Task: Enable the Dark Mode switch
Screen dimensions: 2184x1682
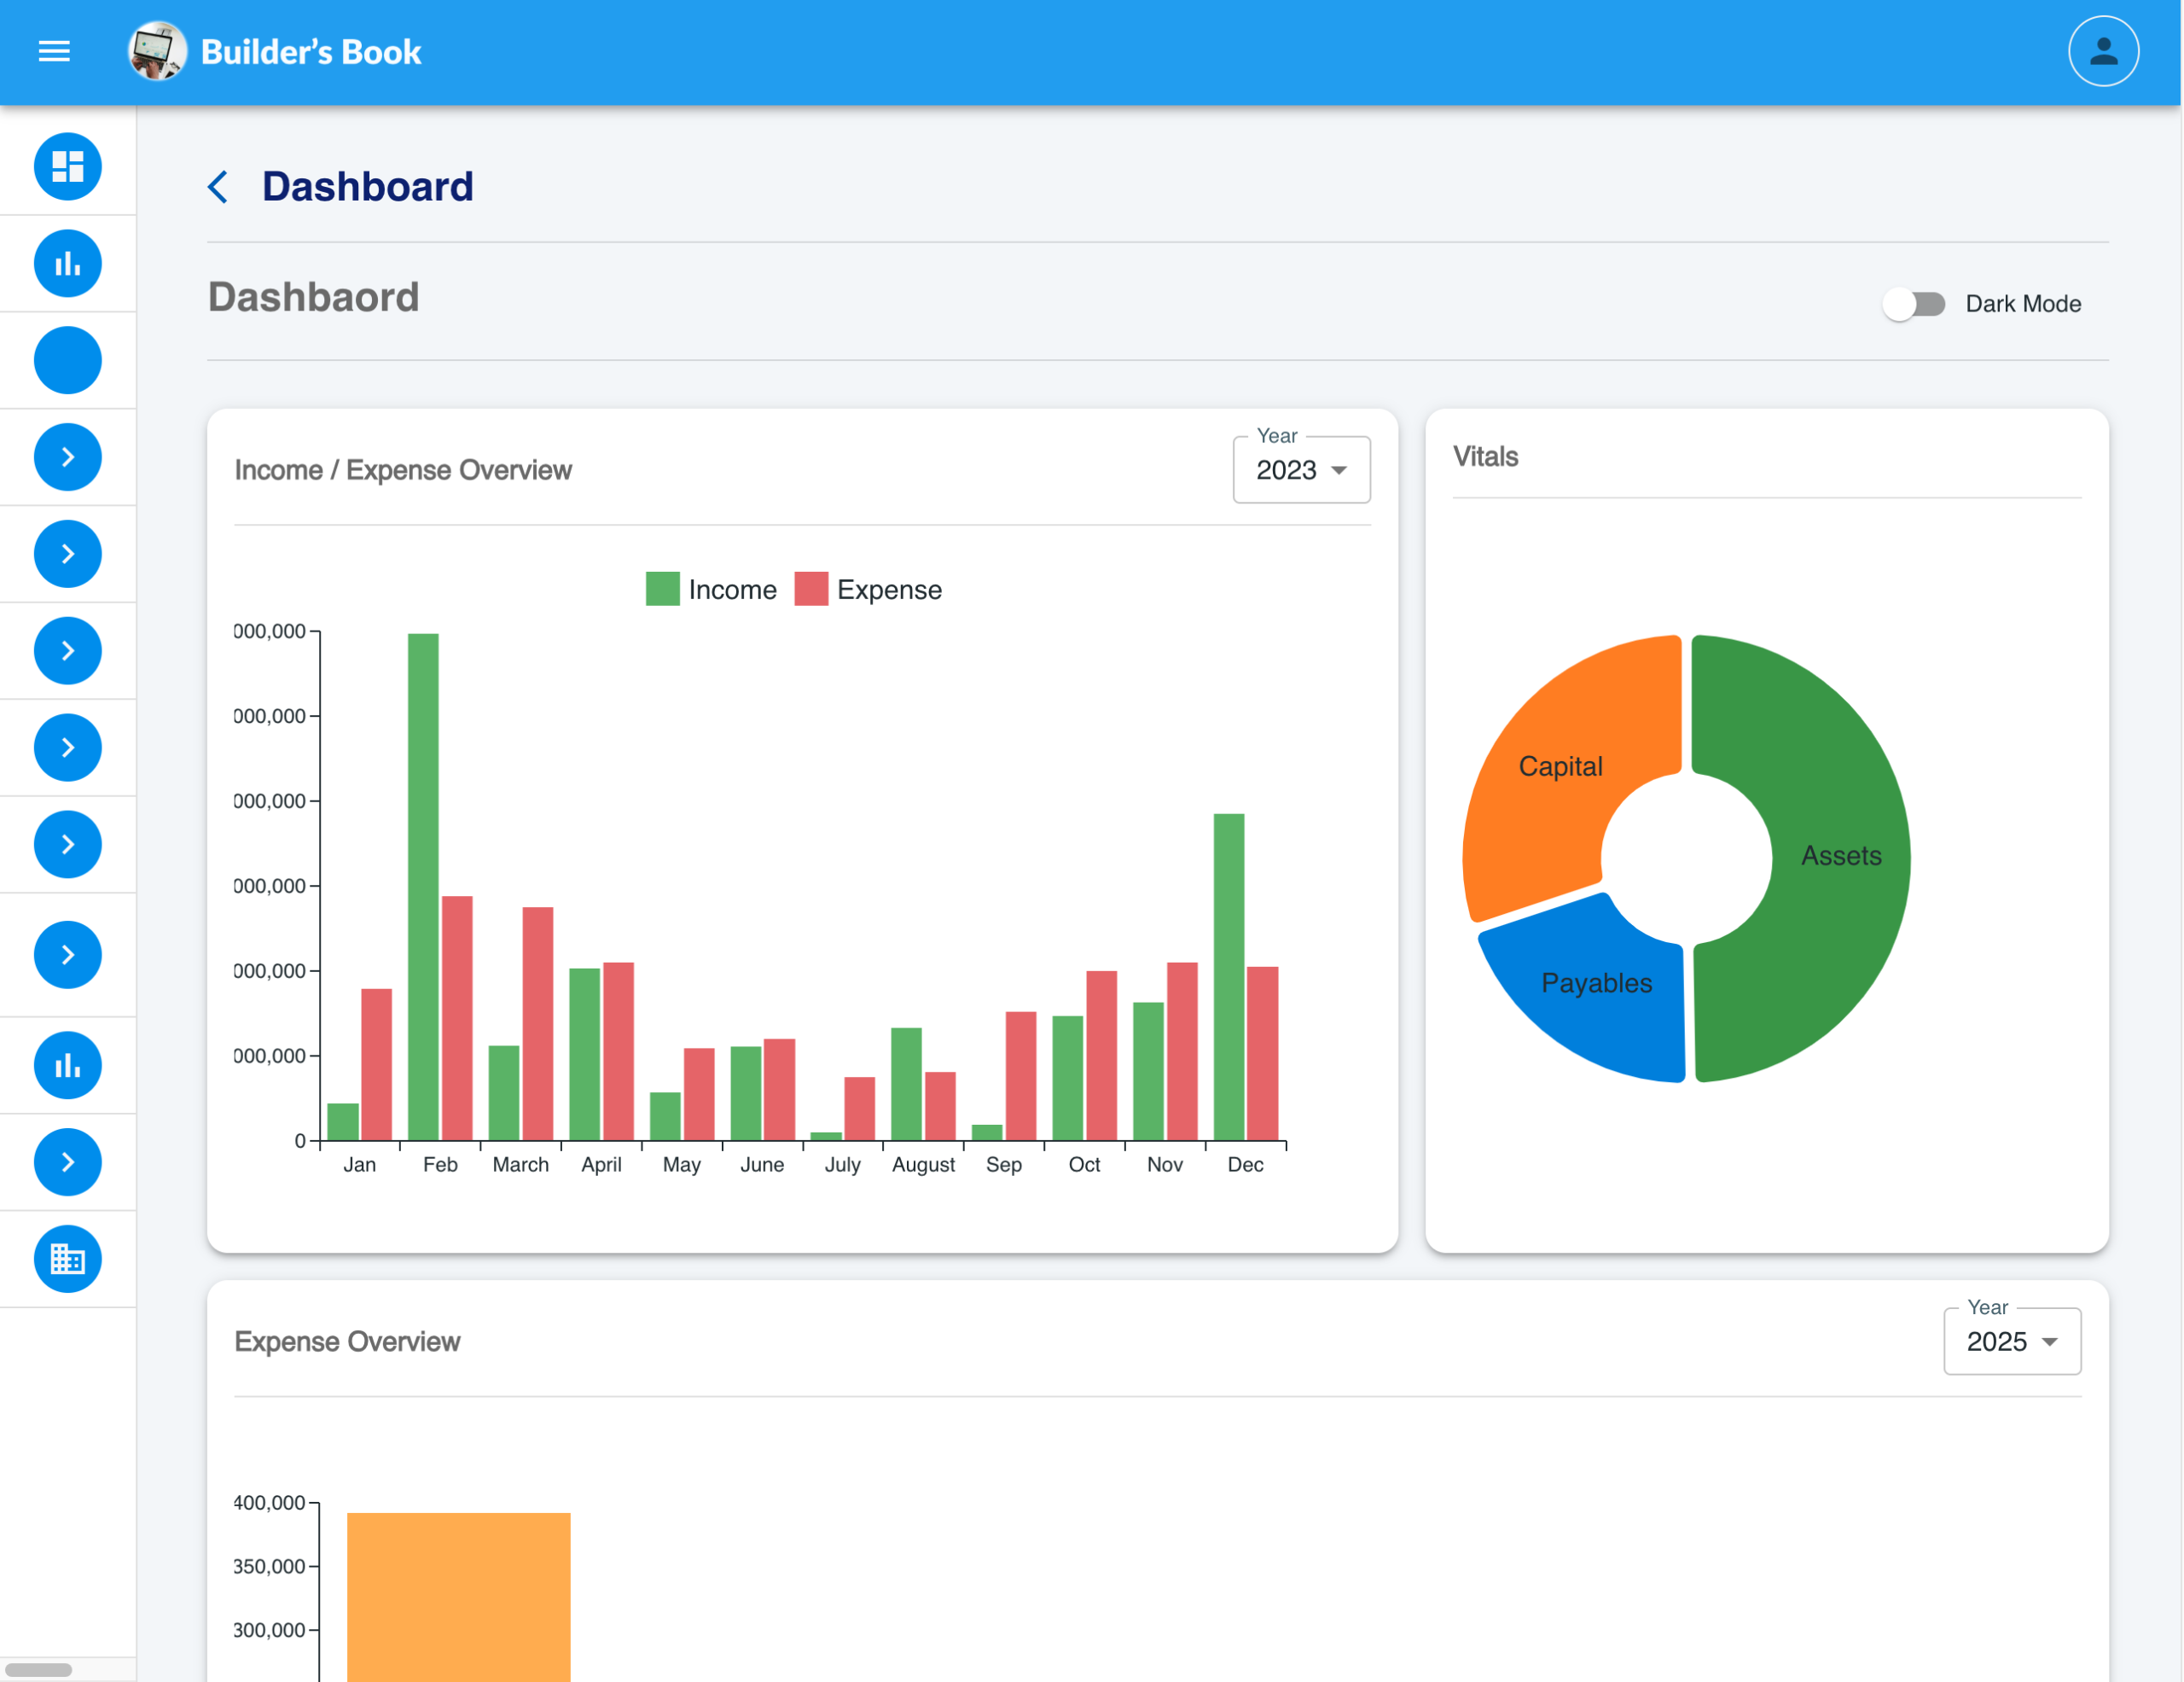Action: click(1913, 304)
